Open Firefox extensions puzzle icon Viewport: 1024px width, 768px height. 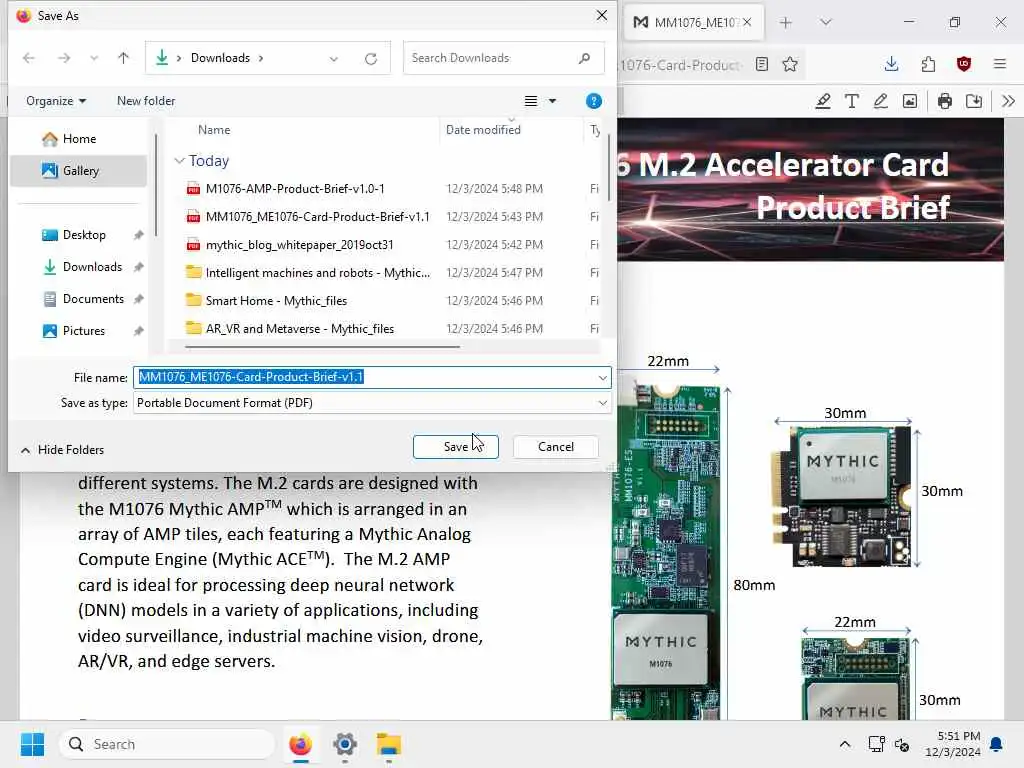(928, 64)
